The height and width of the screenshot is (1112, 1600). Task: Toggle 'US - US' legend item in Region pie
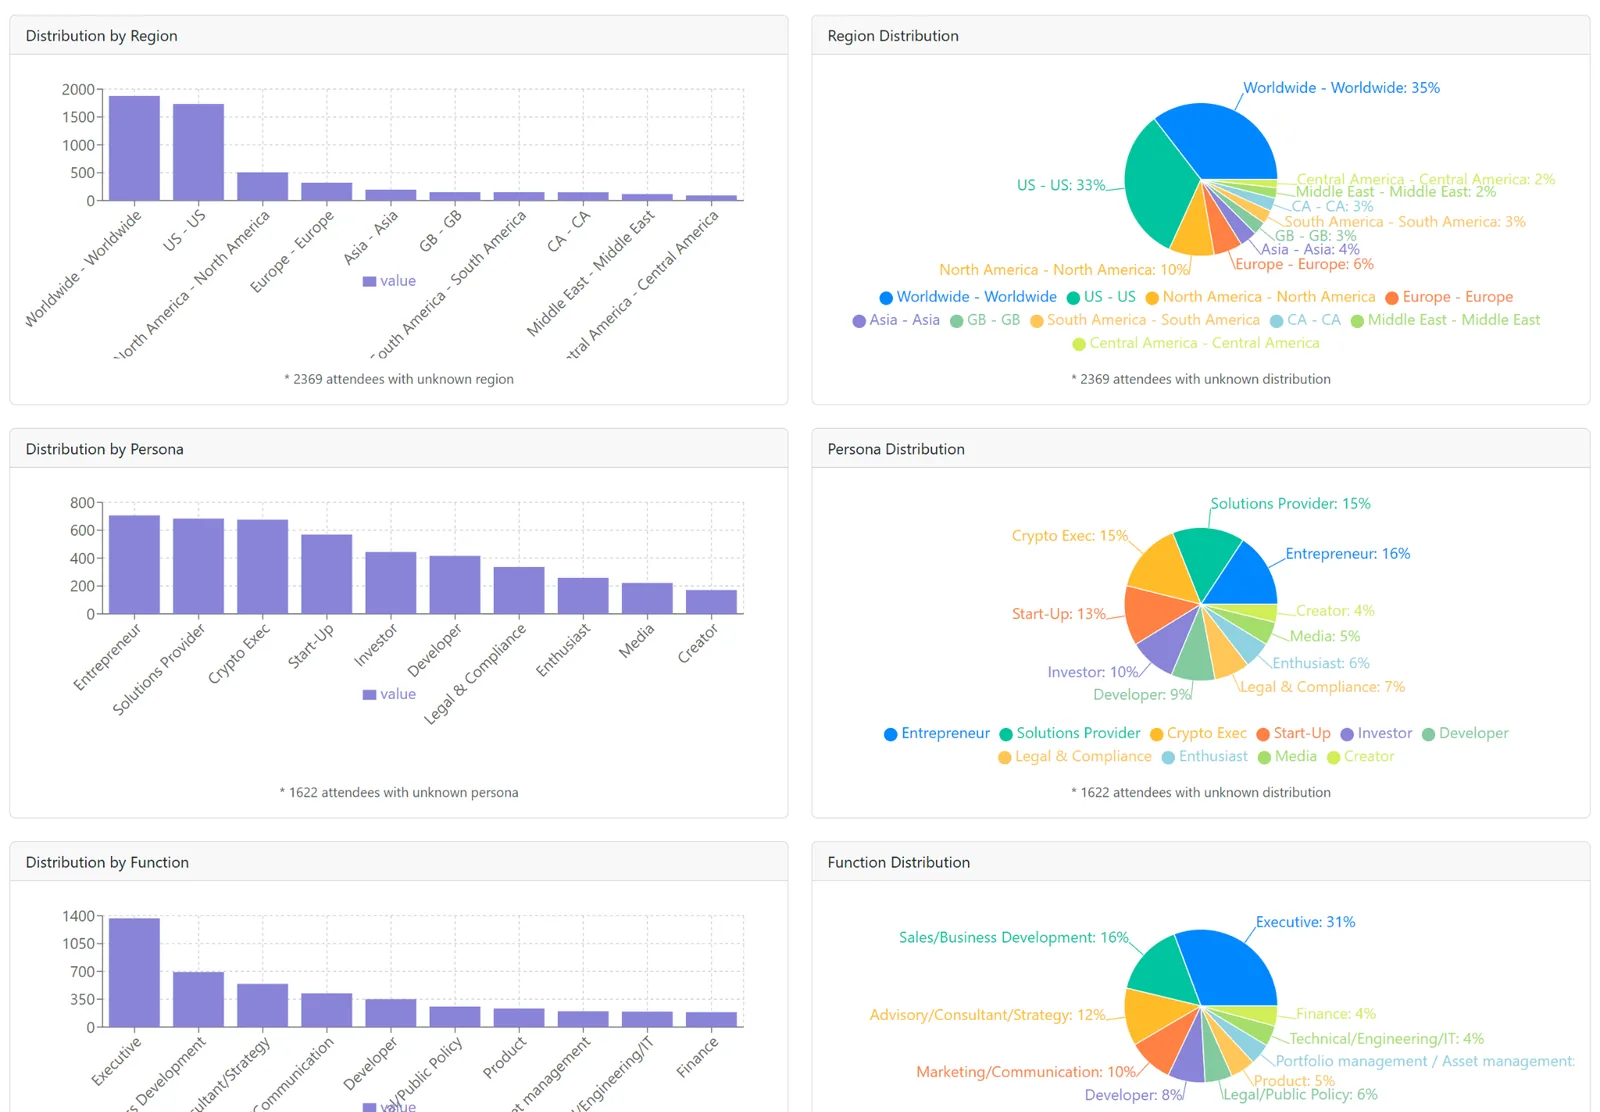(1101, 297)
